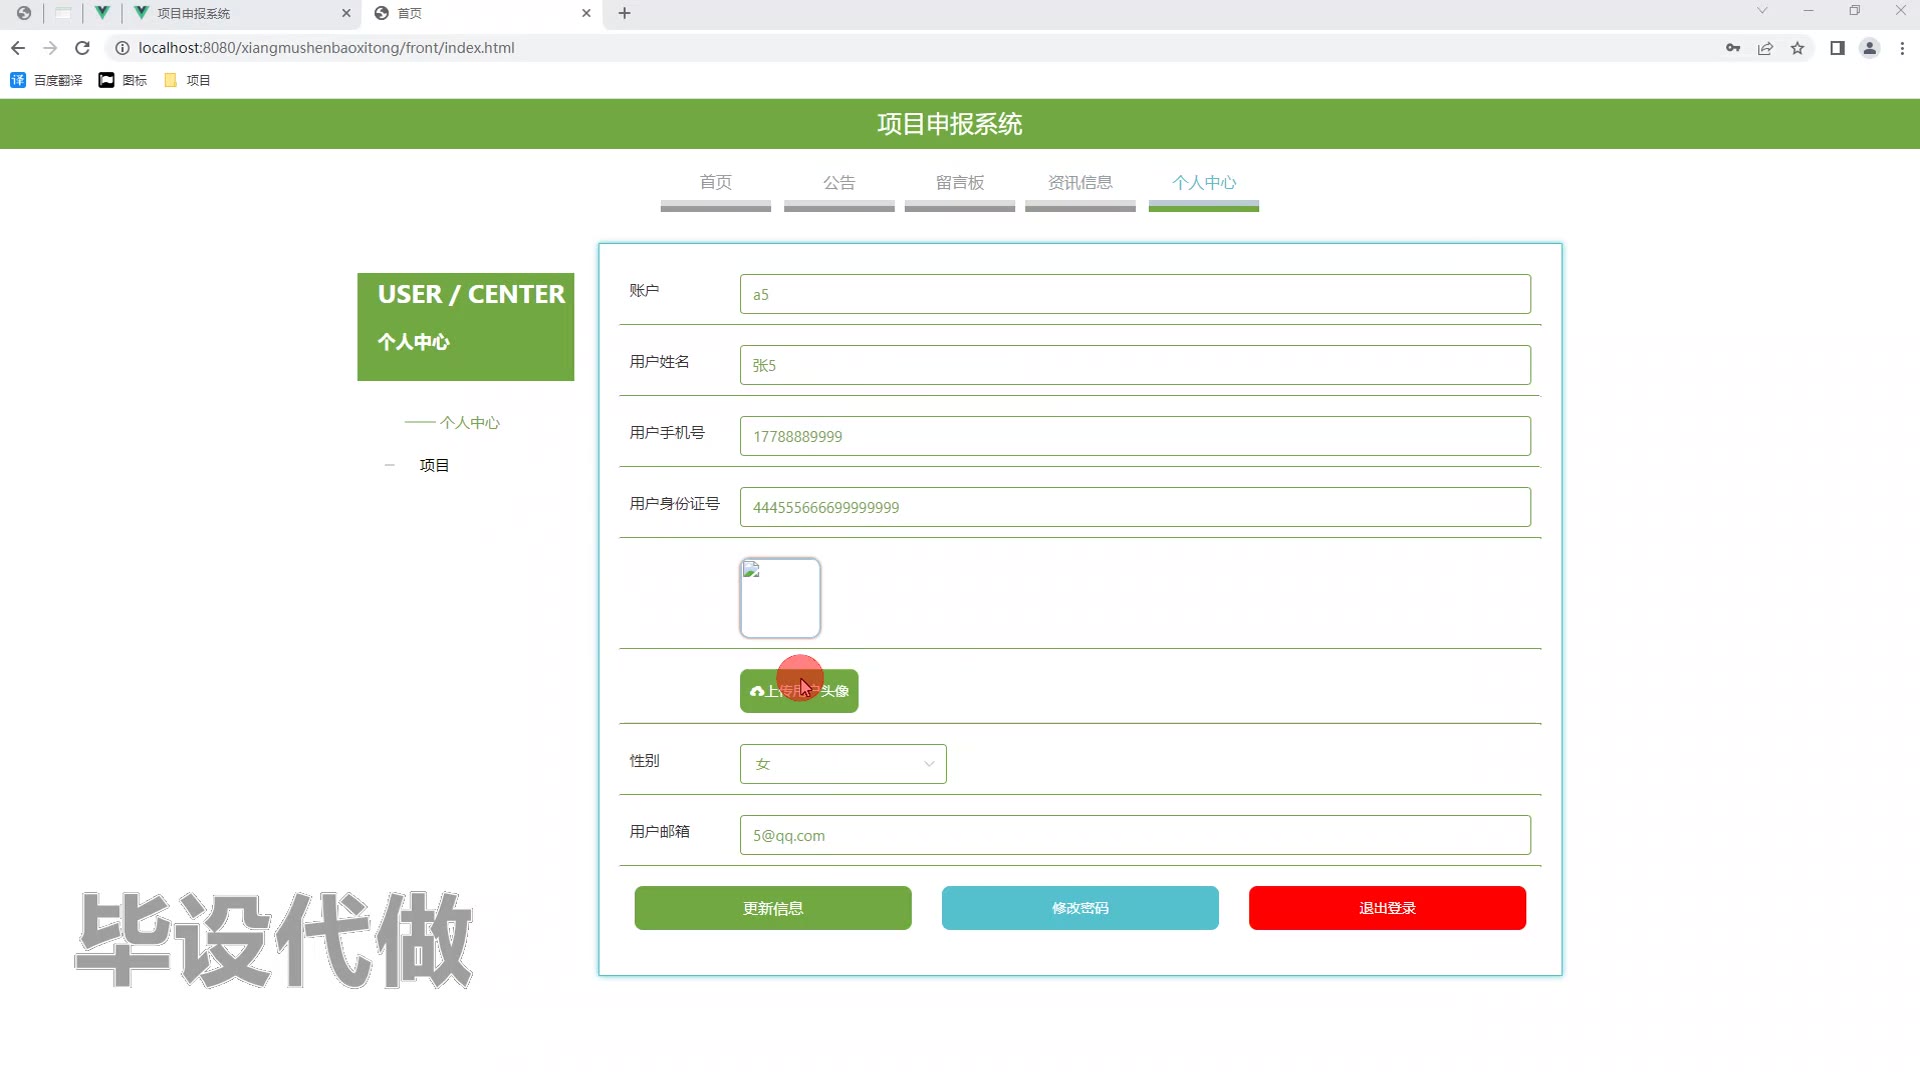Image resolution: width=1920 pixels, height=1072 pixels.
Task: Click the address bar URL
Action: pos(326,48)
